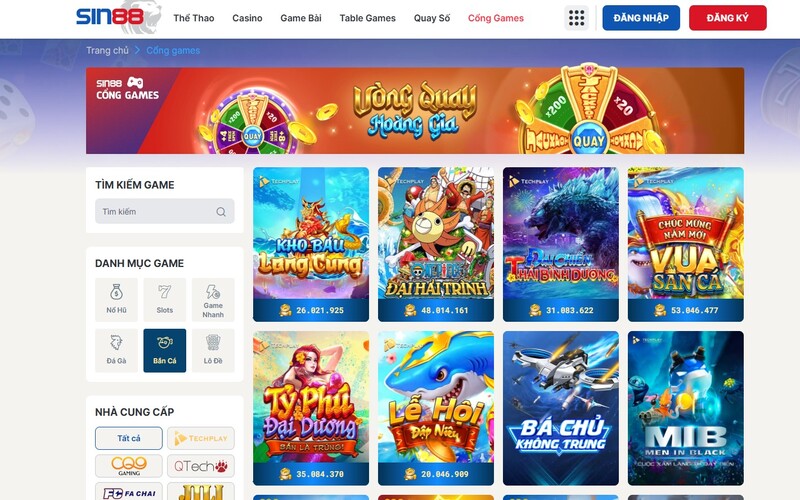Open the Casino menu item
The image size is (800, 500).
click(247, 18)
